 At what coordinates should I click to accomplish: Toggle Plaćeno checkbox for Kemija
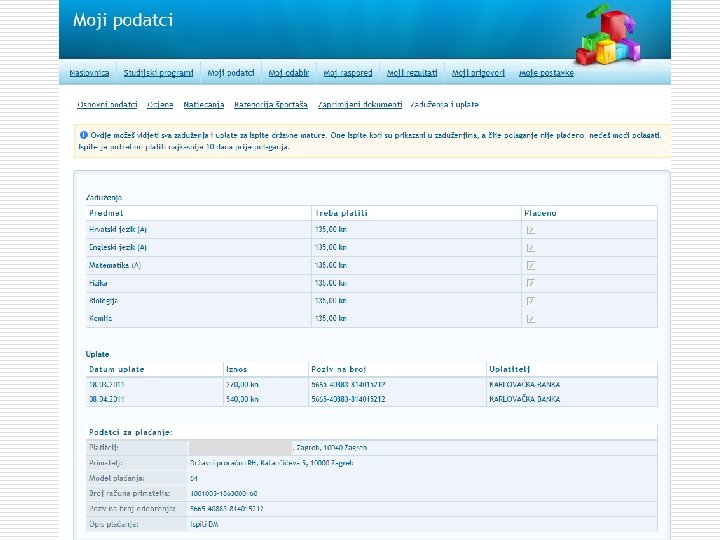pyautogui.click(x=530, y=319)
